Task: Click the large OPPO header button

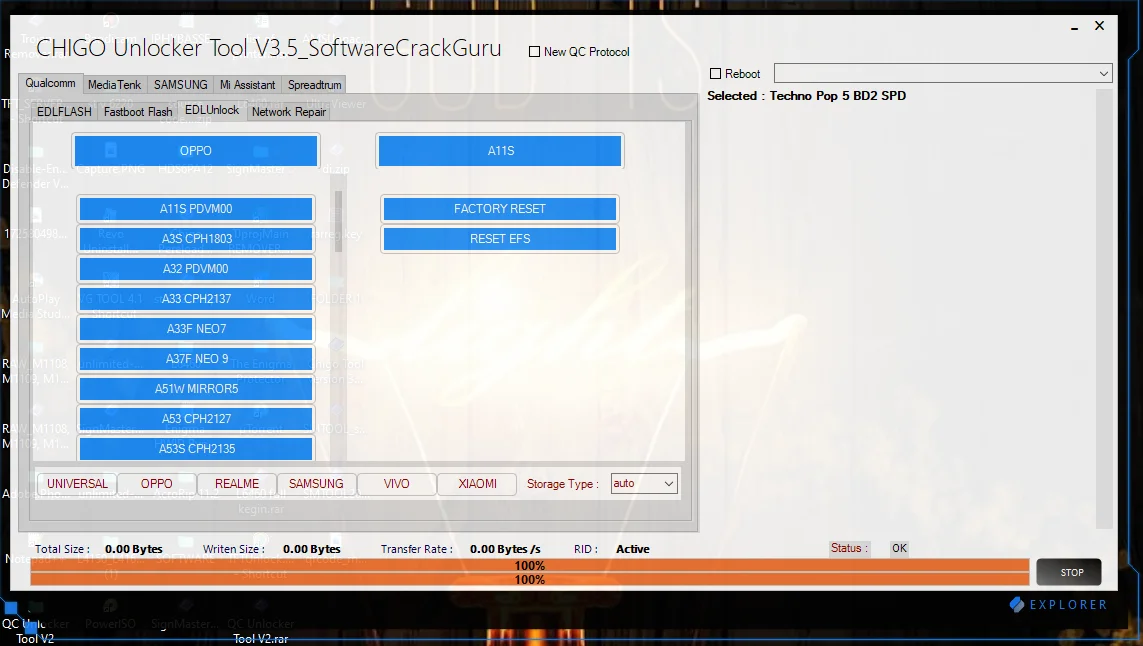Action: [195, 151]
